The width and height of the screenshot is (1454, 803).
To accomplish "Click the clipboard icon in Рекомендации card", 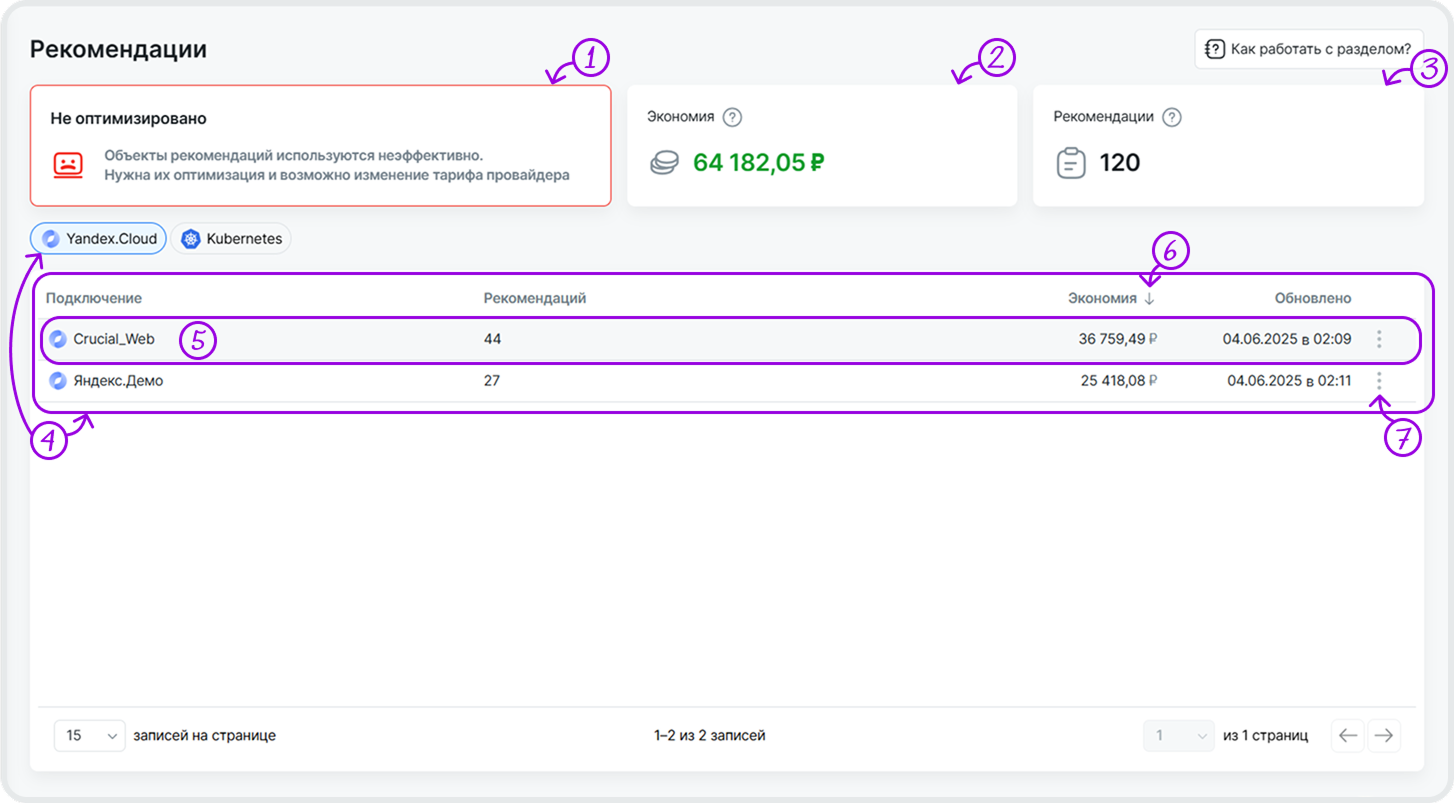I will point(1070,163).
